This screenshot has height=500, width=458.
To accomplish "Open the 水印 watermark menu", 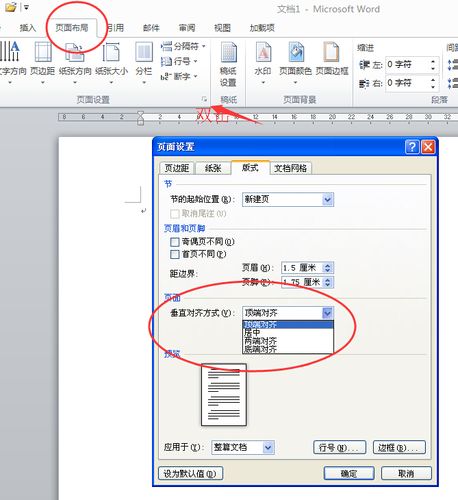I will click(x=263, y=62).
